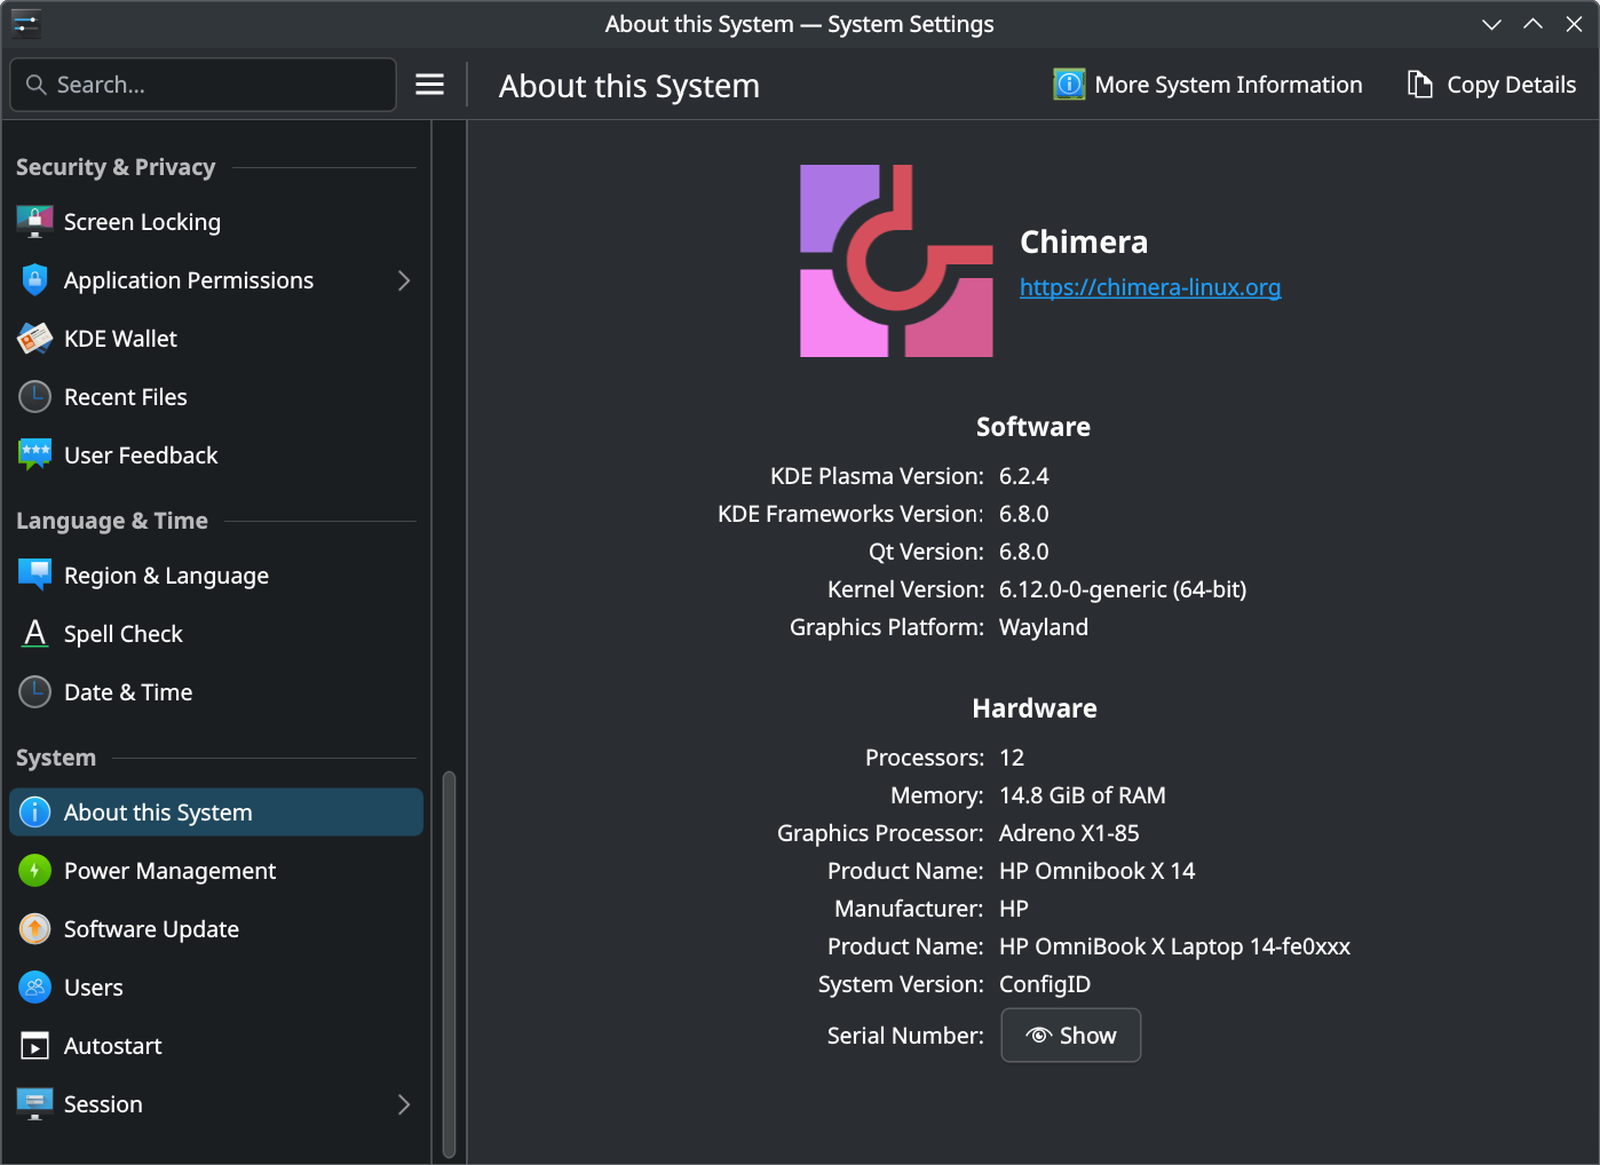Open User Feedback icon in sidebar
Viewport: 1600px width, 1165px height.
click(35, 455)
